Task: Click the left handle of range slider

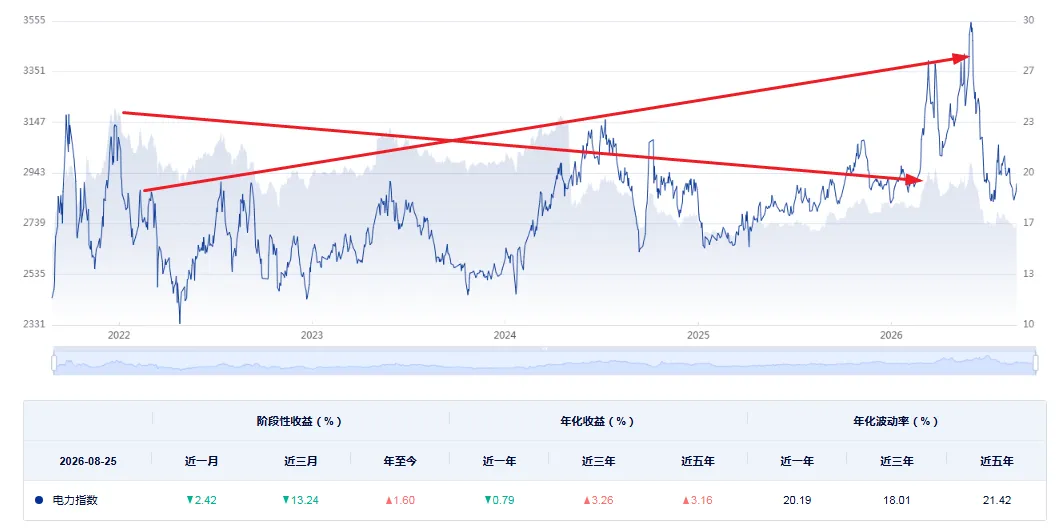Action: (53, 363)
